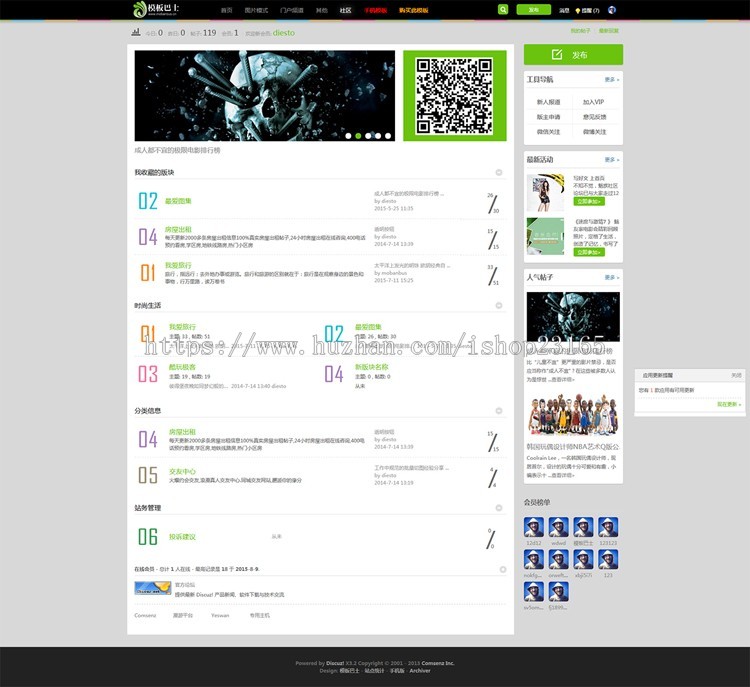Click 立即参加 beside the fashion model photo

pos(589,201)
